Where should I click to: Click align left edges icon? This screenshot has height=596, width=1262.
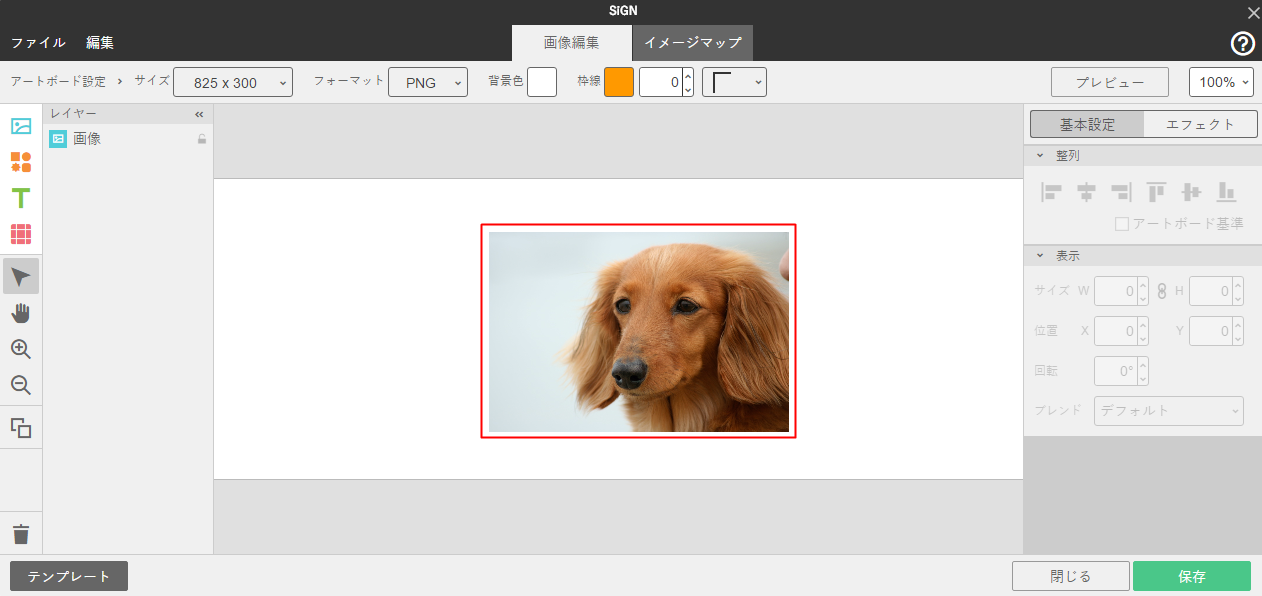[1051, 191]
